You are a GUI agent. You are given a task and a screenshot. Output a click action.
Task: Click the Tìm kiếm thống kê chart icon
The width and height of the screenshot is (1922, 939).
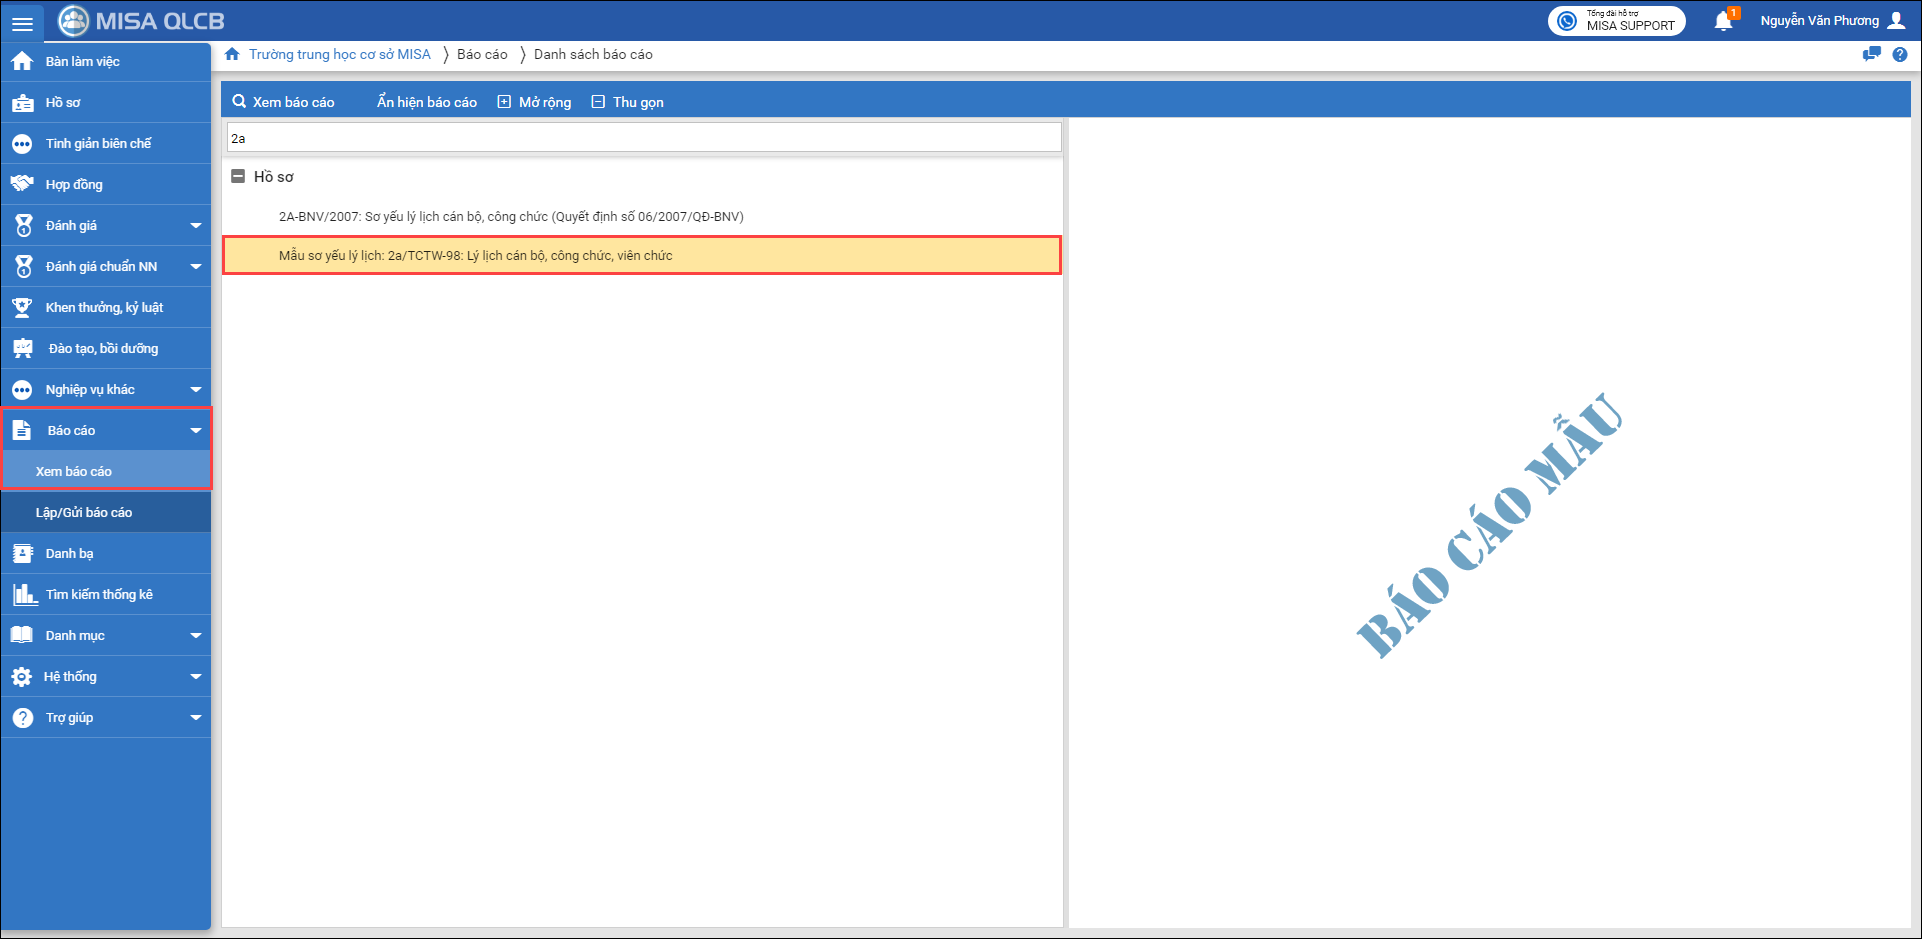[24, 595]
